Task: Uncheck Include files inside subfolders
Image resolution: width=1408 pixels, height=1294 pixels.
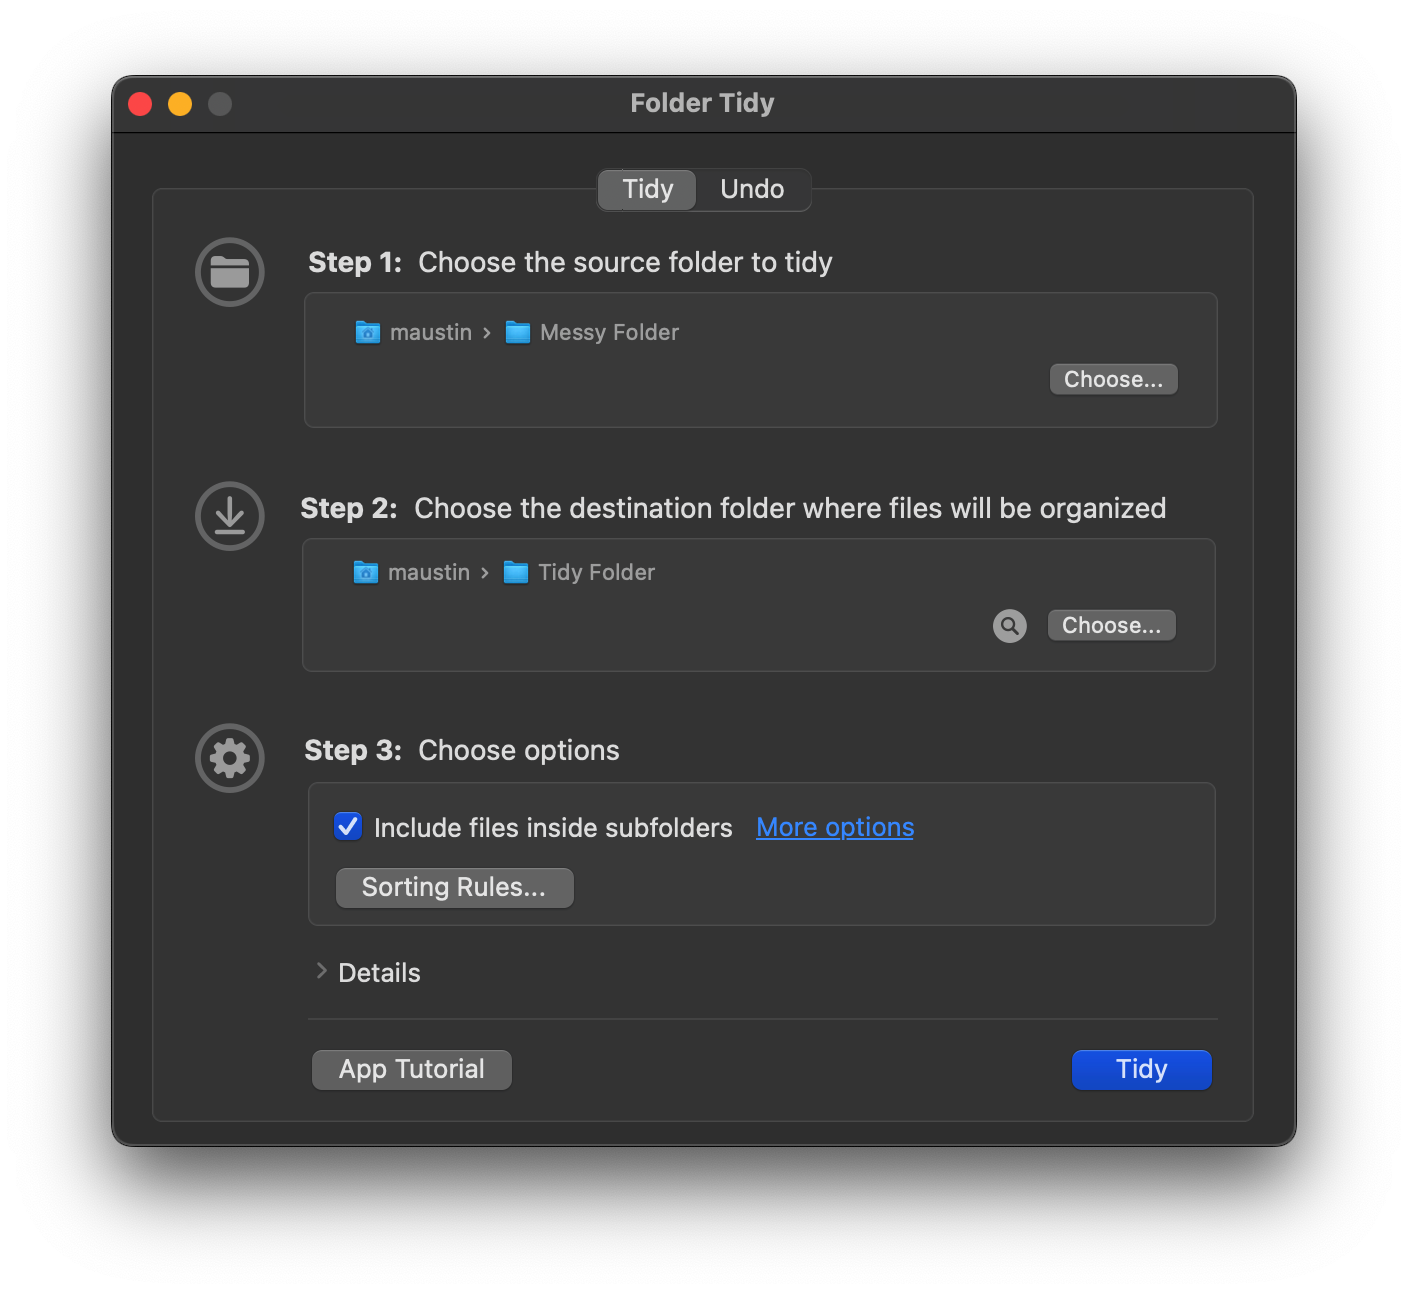Action: (347, 827)
